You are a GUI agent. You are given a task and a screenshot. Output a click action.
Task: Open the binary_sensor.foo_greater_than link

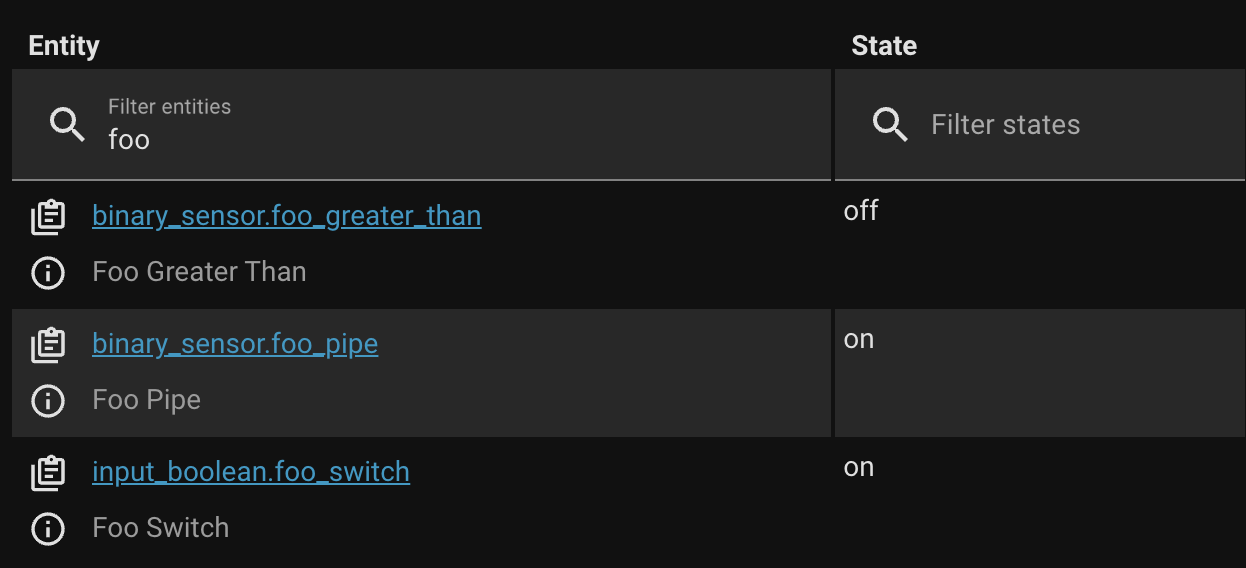point(286,216)
